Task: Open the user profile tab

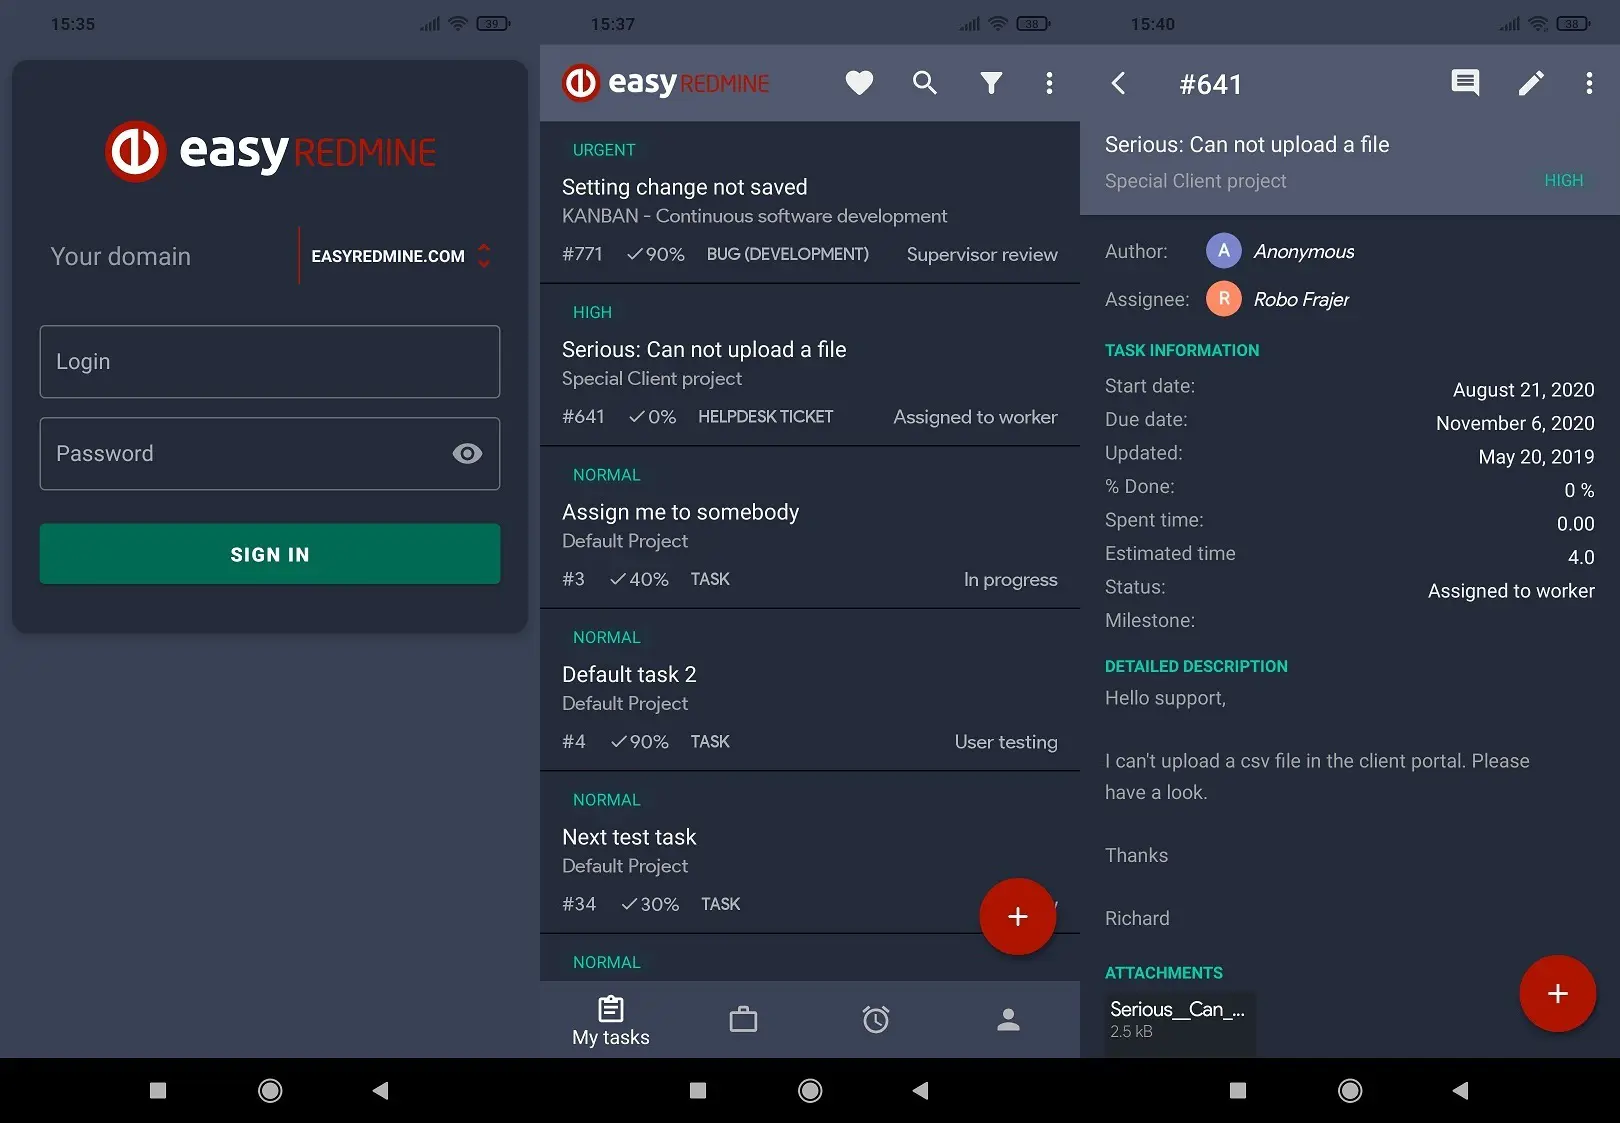Action: pyautogui.click(x=1008, y=1019)
